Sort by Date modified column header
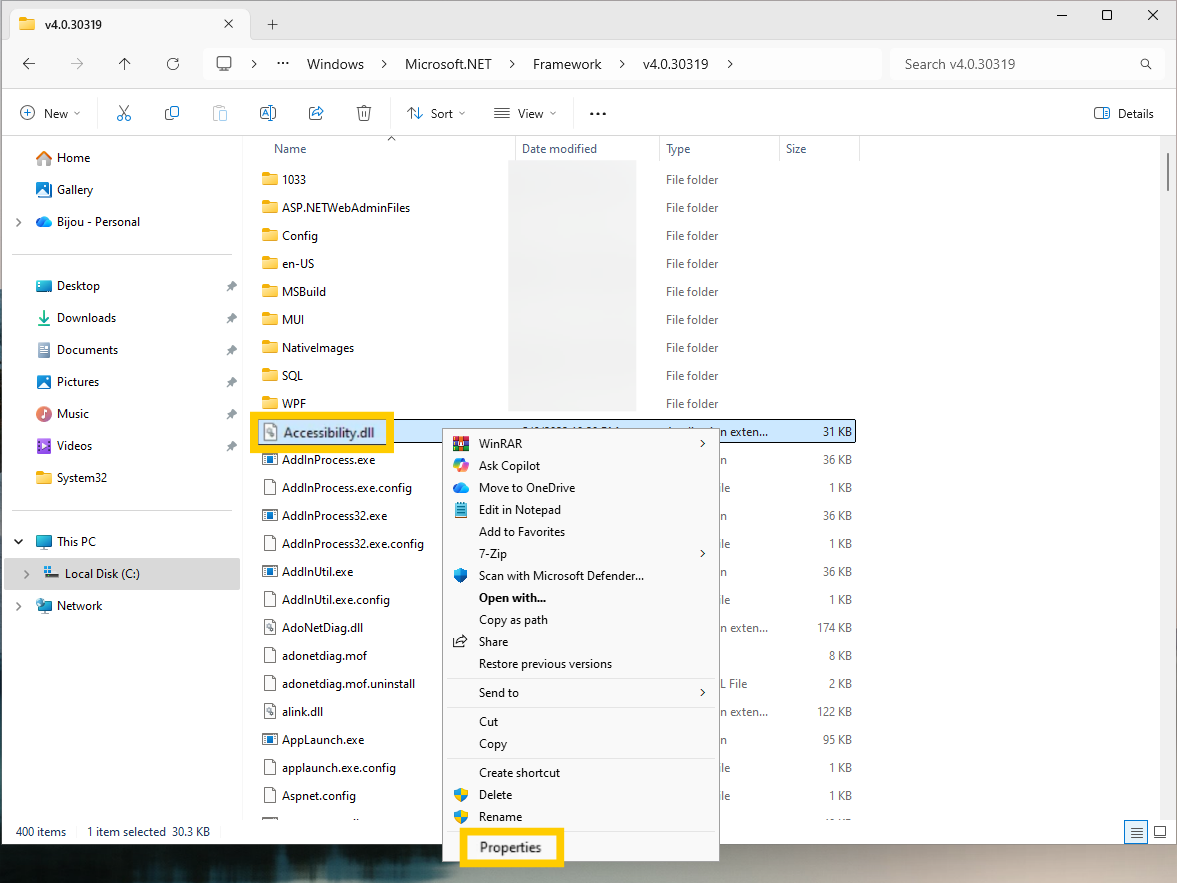 [559, 149]
